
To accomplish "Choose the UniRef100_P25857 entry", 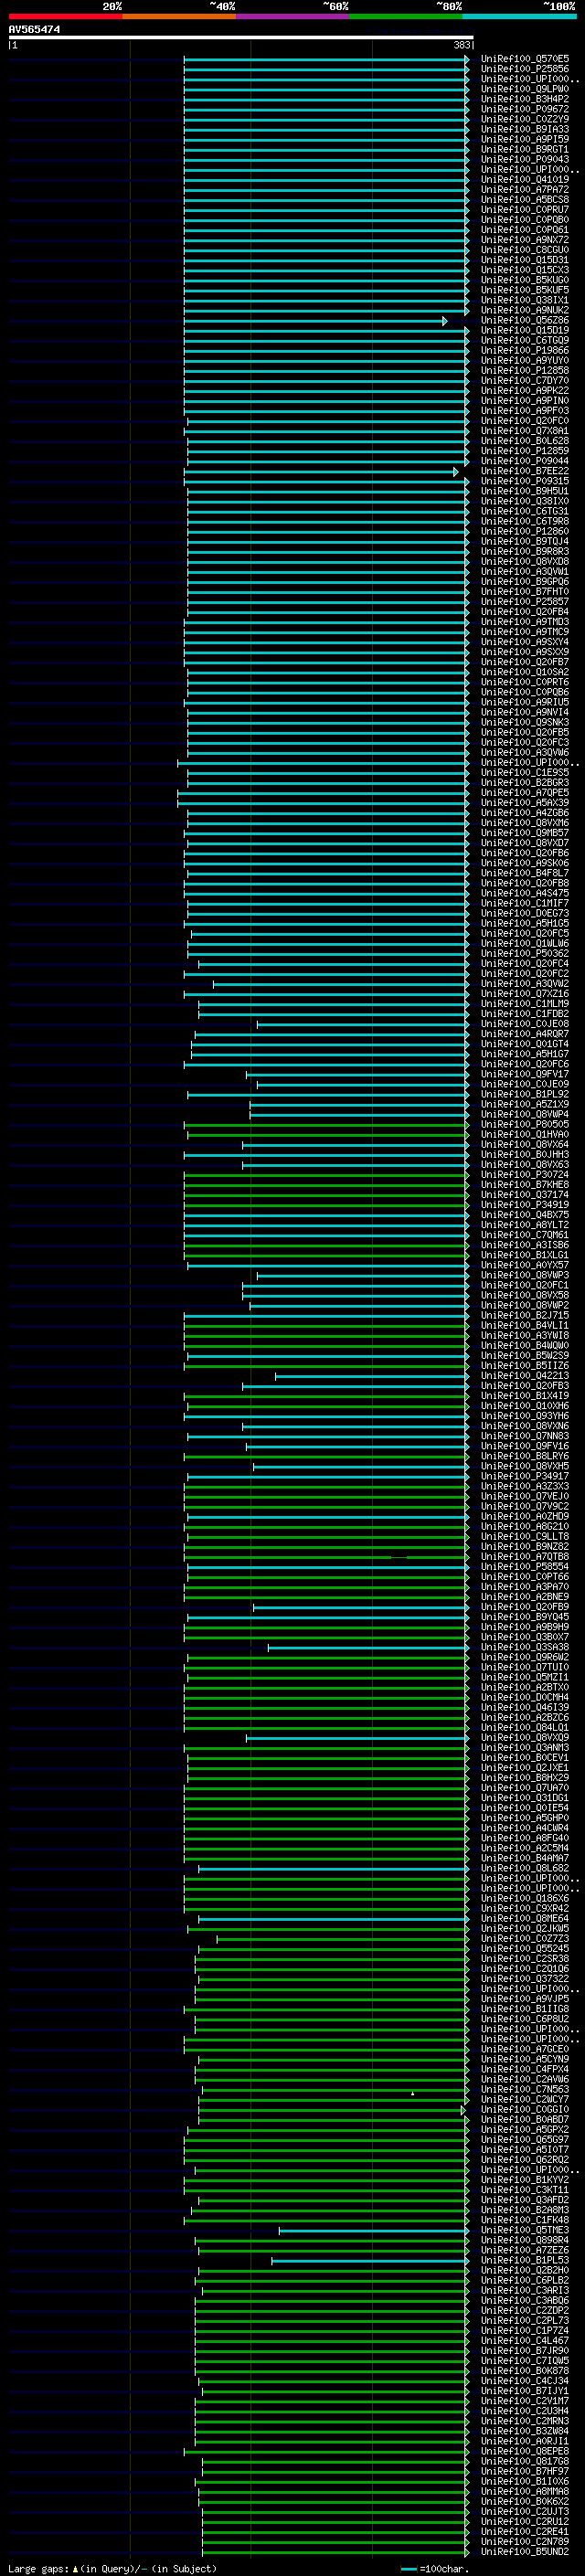I will click(x=525, y=601).
